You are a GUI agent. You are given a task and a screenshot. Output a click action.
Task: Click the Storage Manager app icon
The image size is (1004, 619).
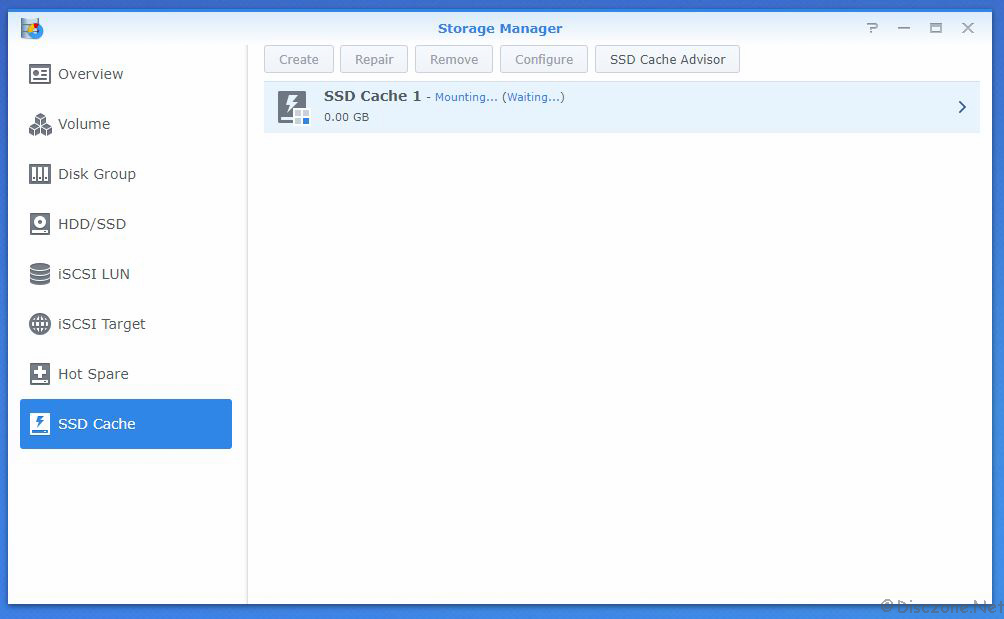click(31, 29)
